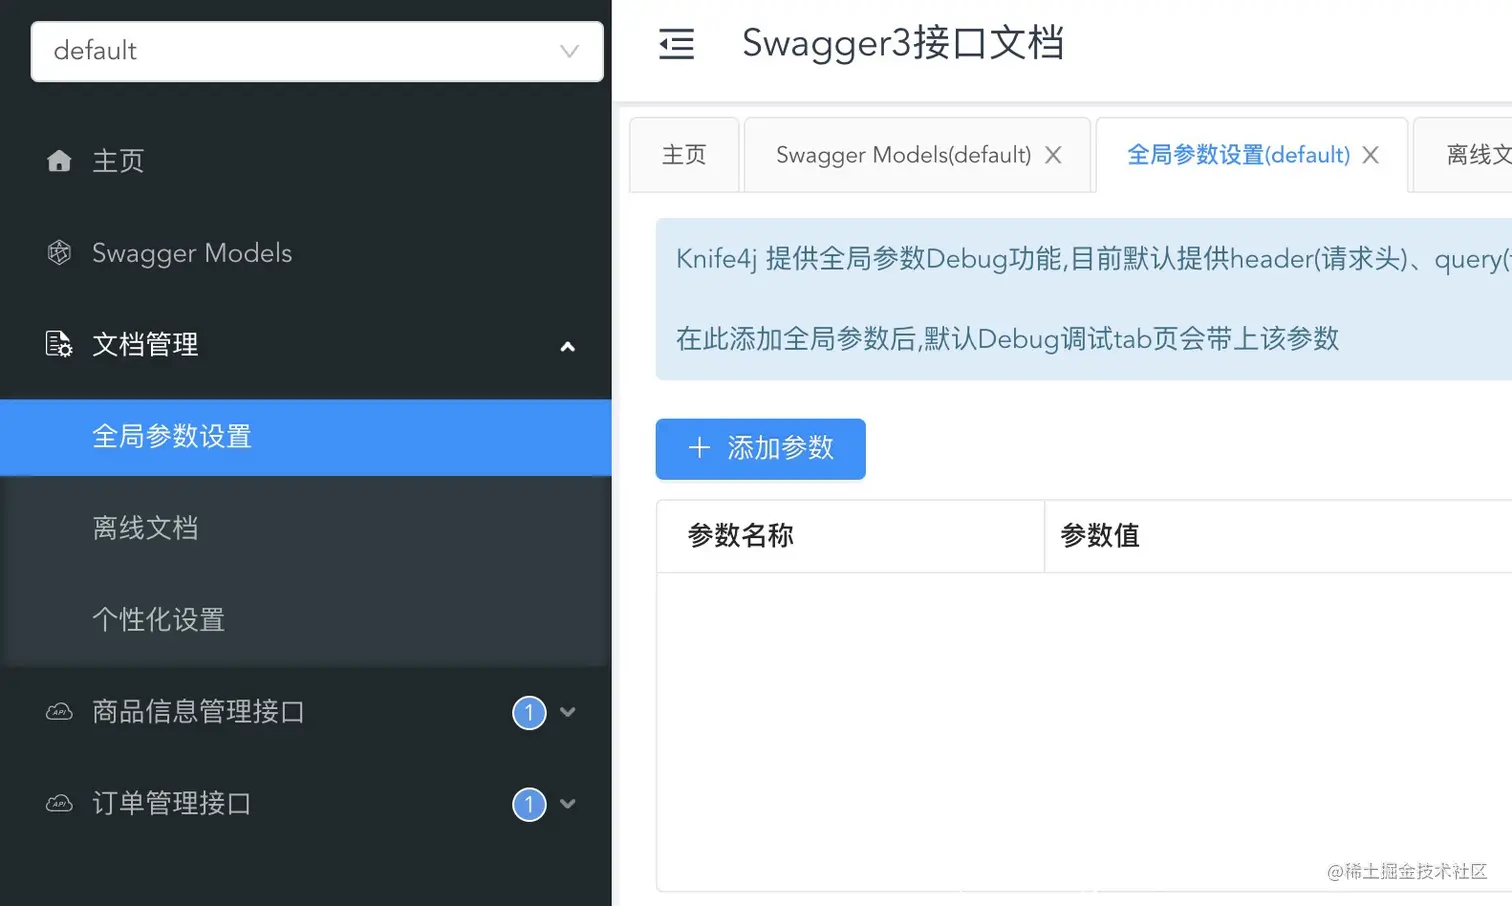Click the plus icon inside 添加参数 button

click(x=699, y=449)
